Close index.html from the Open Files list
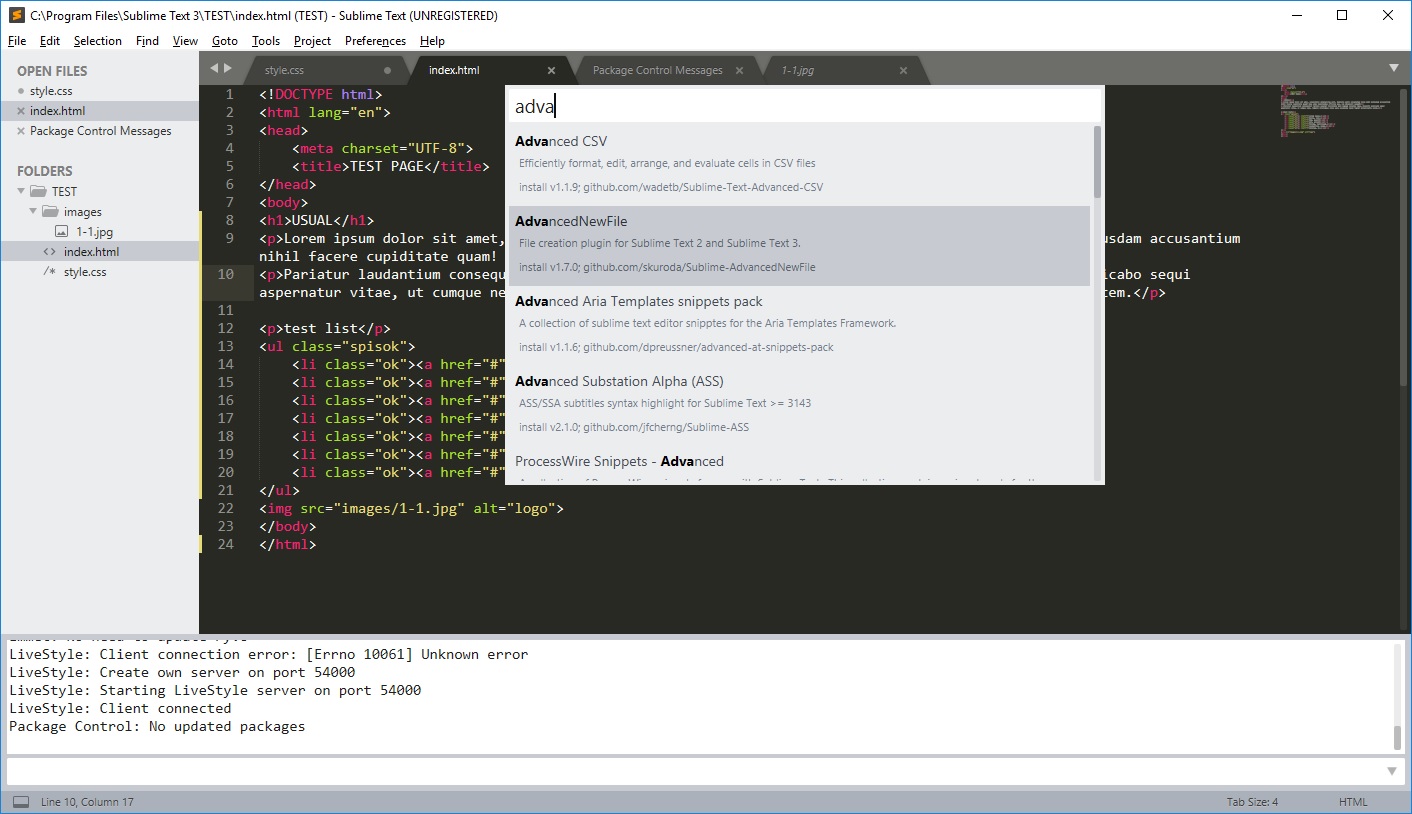Image resolution: width=1412 pixels, height=814 pixels. [x=21, y=111]
